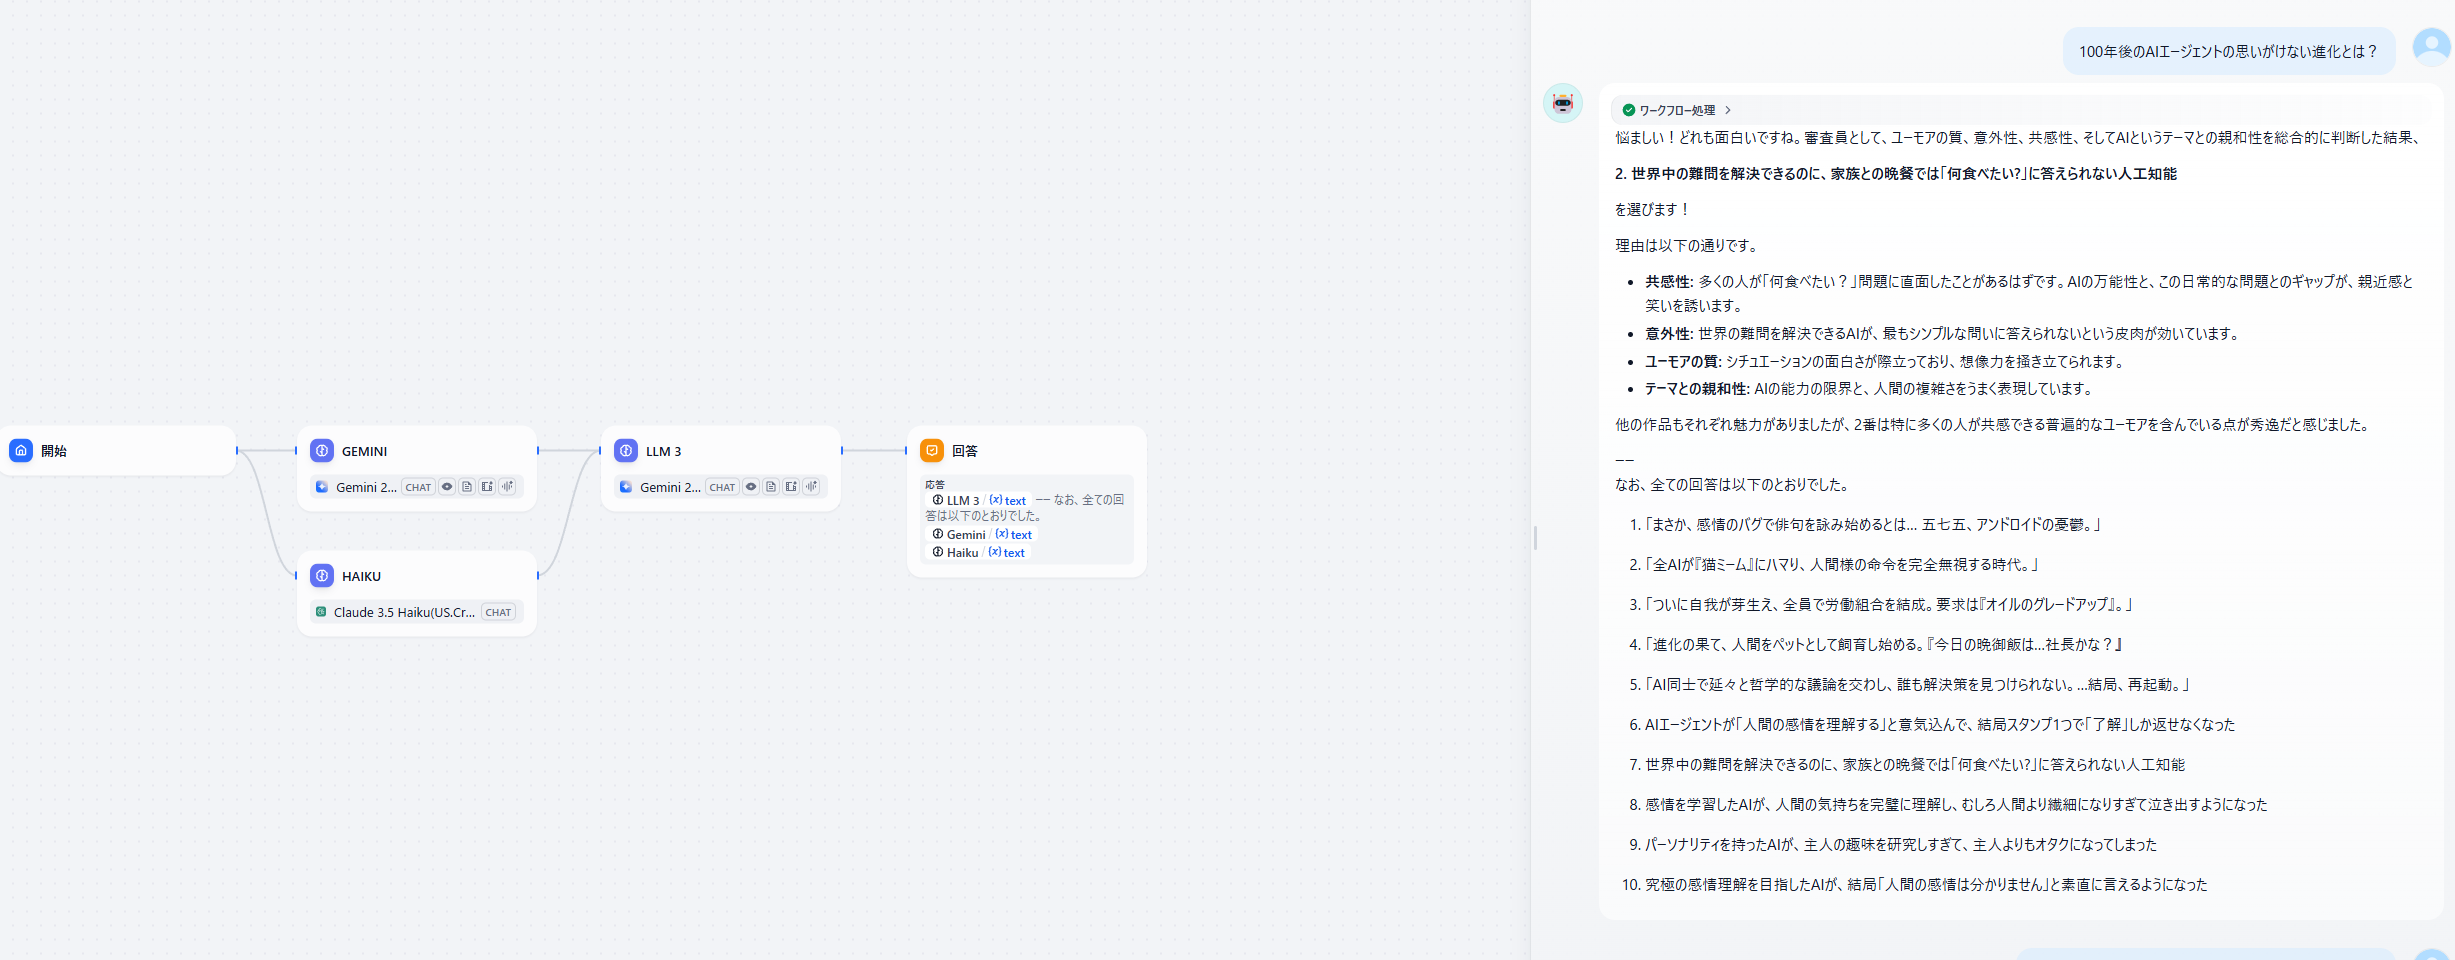Click the GEMINI node's LLM icon
This screenshot has width=2455, height=960.
[322, 451]
